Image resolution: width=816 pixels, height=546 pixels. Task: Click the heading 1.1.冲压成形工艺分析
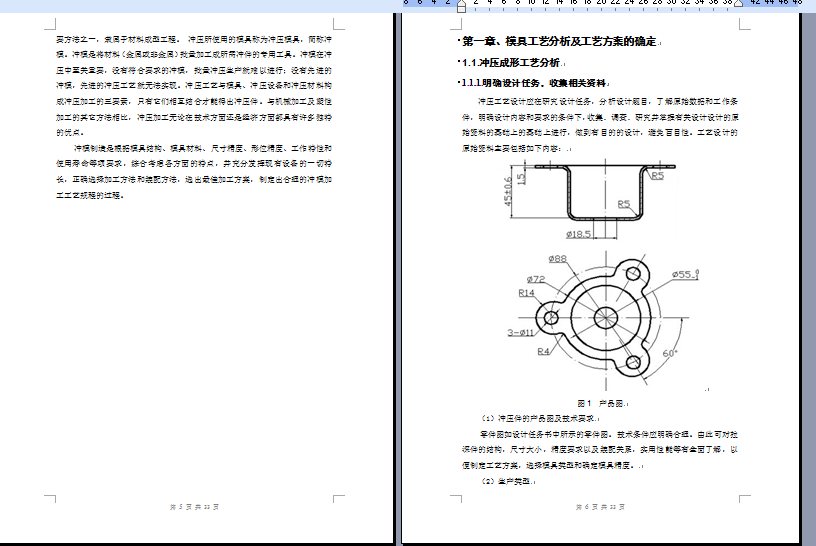tap(511, 62)
